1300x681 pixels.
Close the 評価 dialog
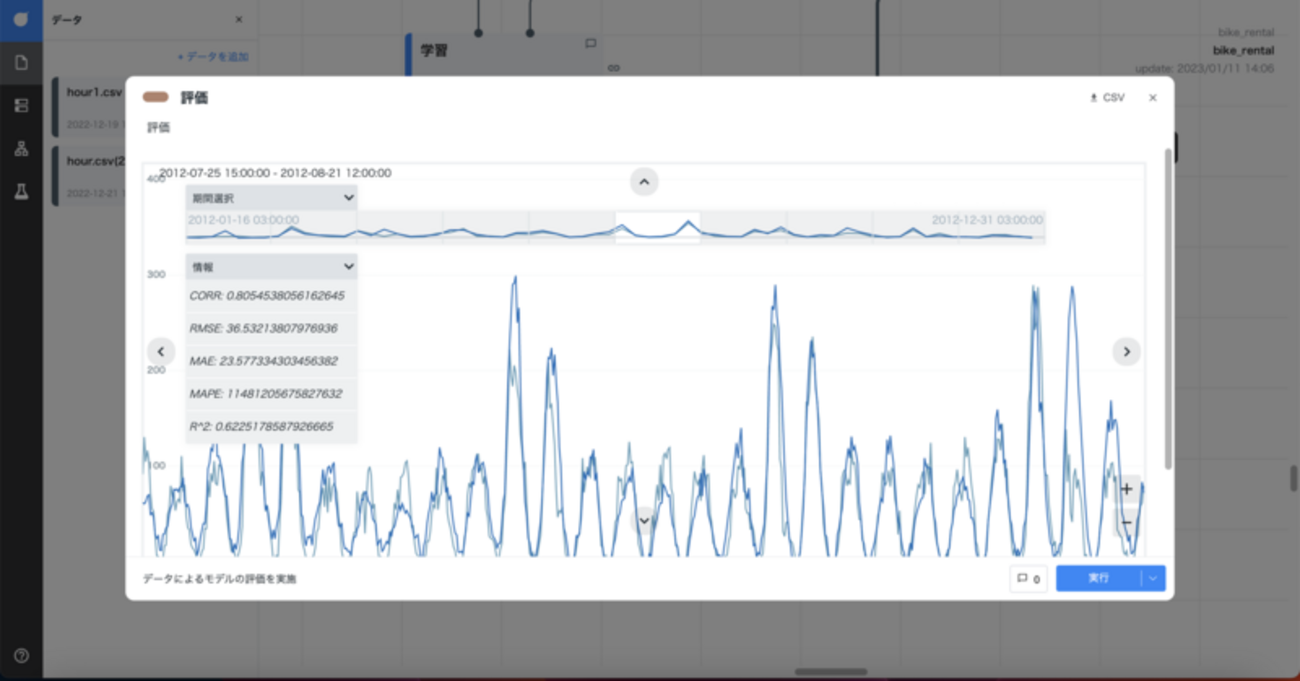tap(1153, 98)
